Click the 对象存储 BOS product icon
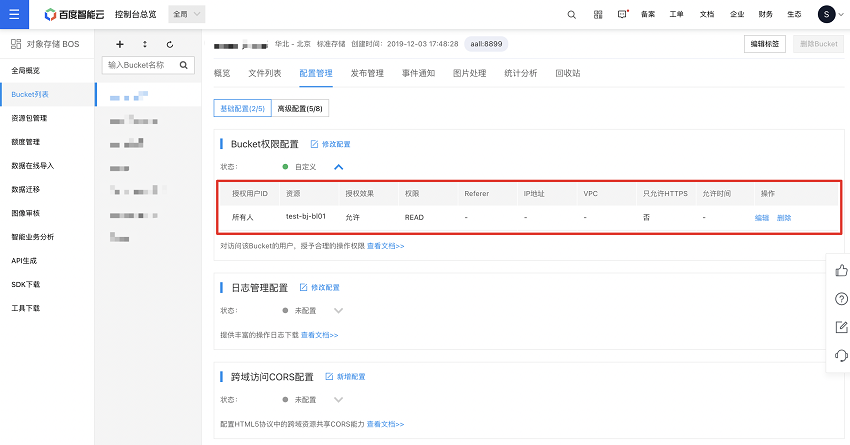The image size is (850, 445). click(x=16, y=44)
